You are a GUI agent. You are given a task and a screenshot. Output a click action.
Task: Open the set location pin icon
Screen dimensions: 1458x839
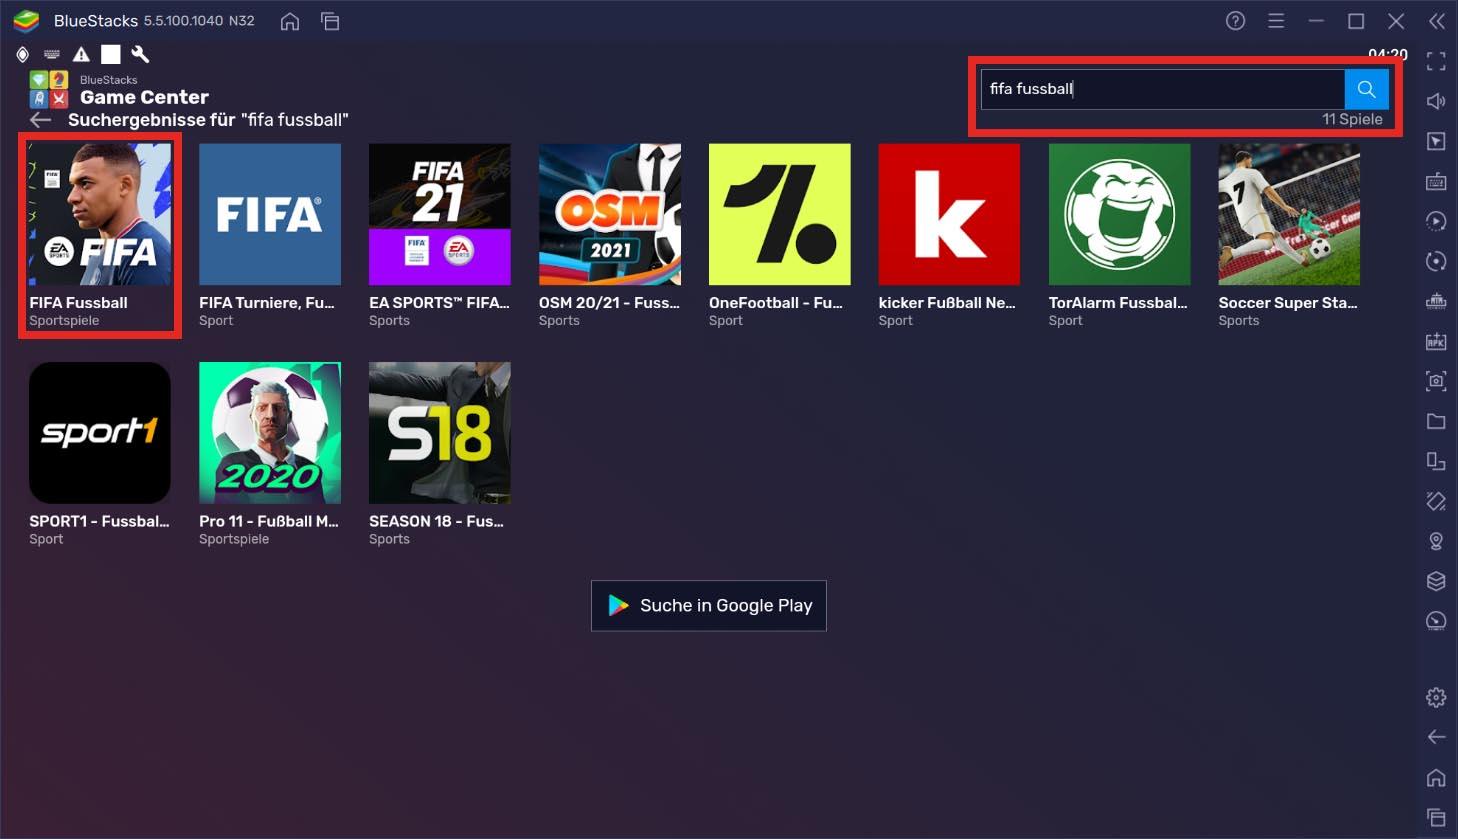coord(1436,541)
